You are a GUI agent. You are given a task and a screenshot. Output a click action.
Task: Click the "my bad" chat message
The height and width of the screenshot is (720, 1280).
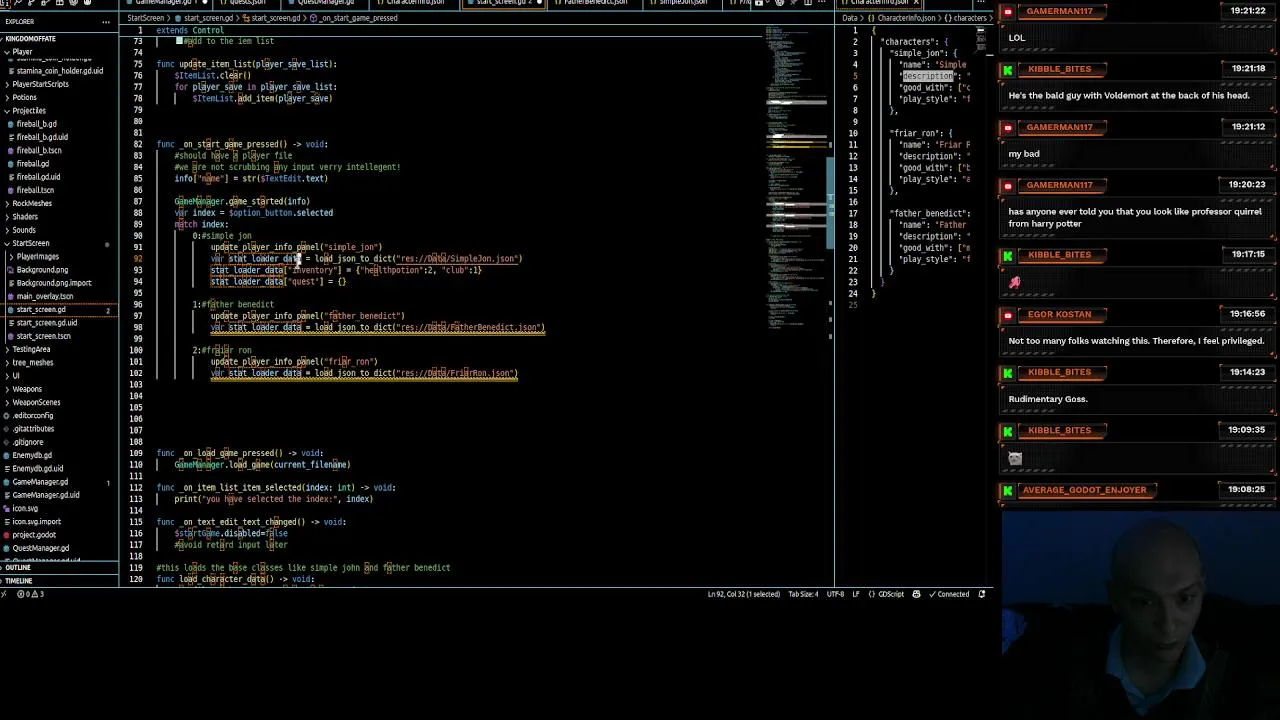[1024, 154]
